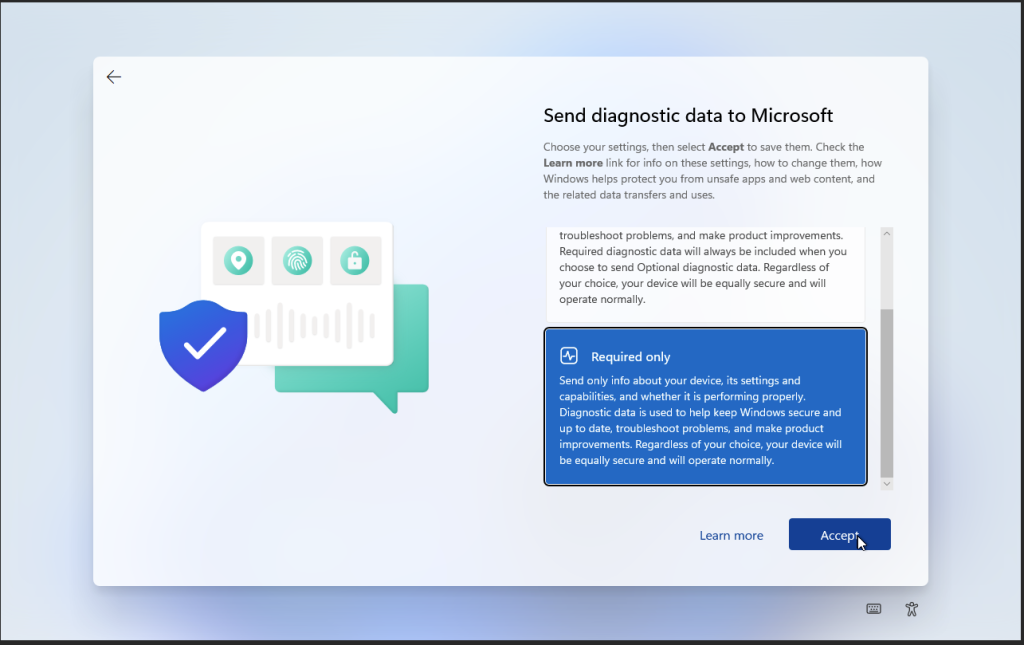Open the on-screen keyboard icon
The height and width of the screenshot is (645, 1024).
[x=873, y=609]
